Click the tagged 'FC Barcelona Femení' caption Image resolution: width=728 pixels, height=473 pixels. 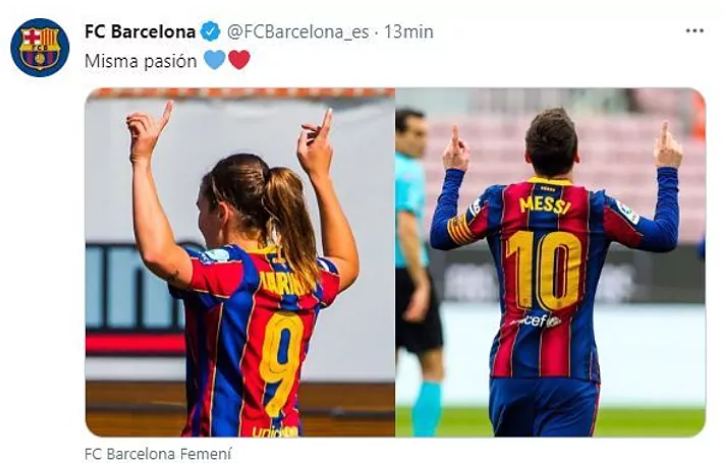click(158, 454)
